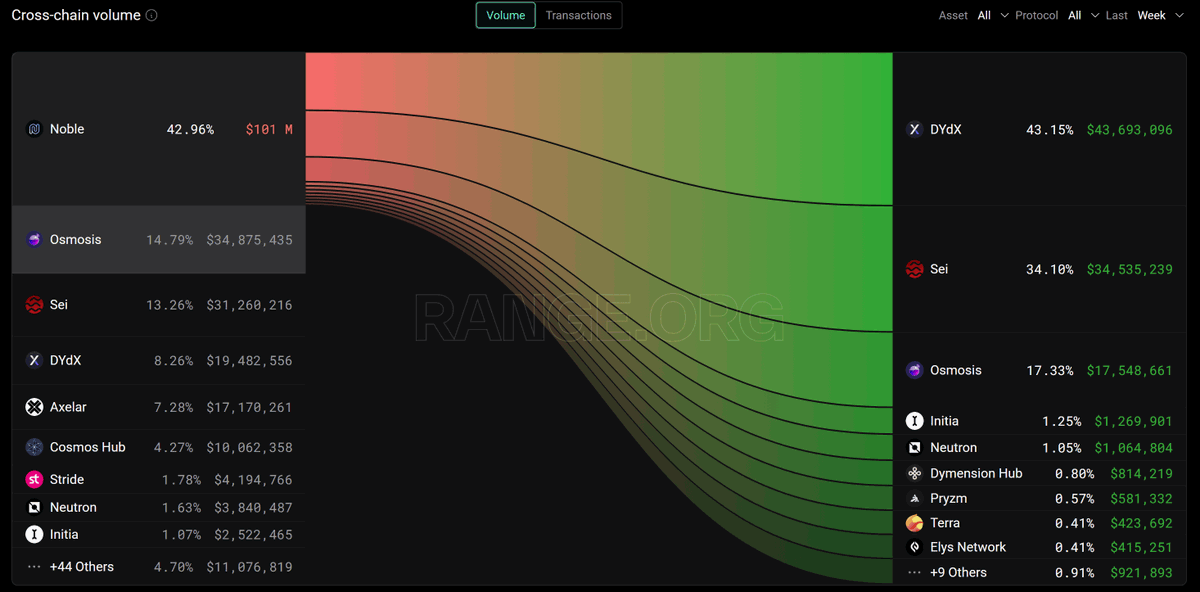The height and width of the screenshot is (592, 1200).
Task: Click the DYdX icon in source list
Action: click(34, 360)
